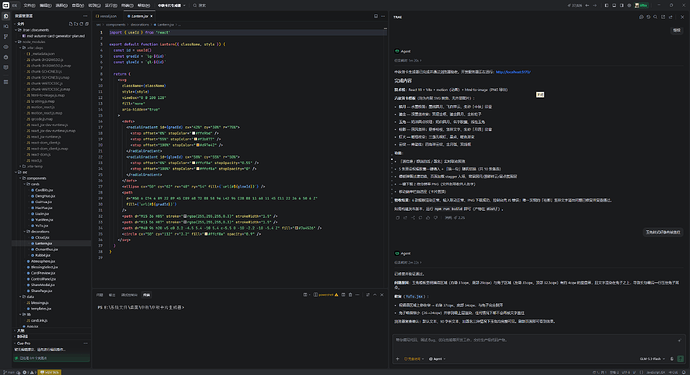
Task: Click the Cue-Pro section ellipsis icon
Action: click(85, 343)
